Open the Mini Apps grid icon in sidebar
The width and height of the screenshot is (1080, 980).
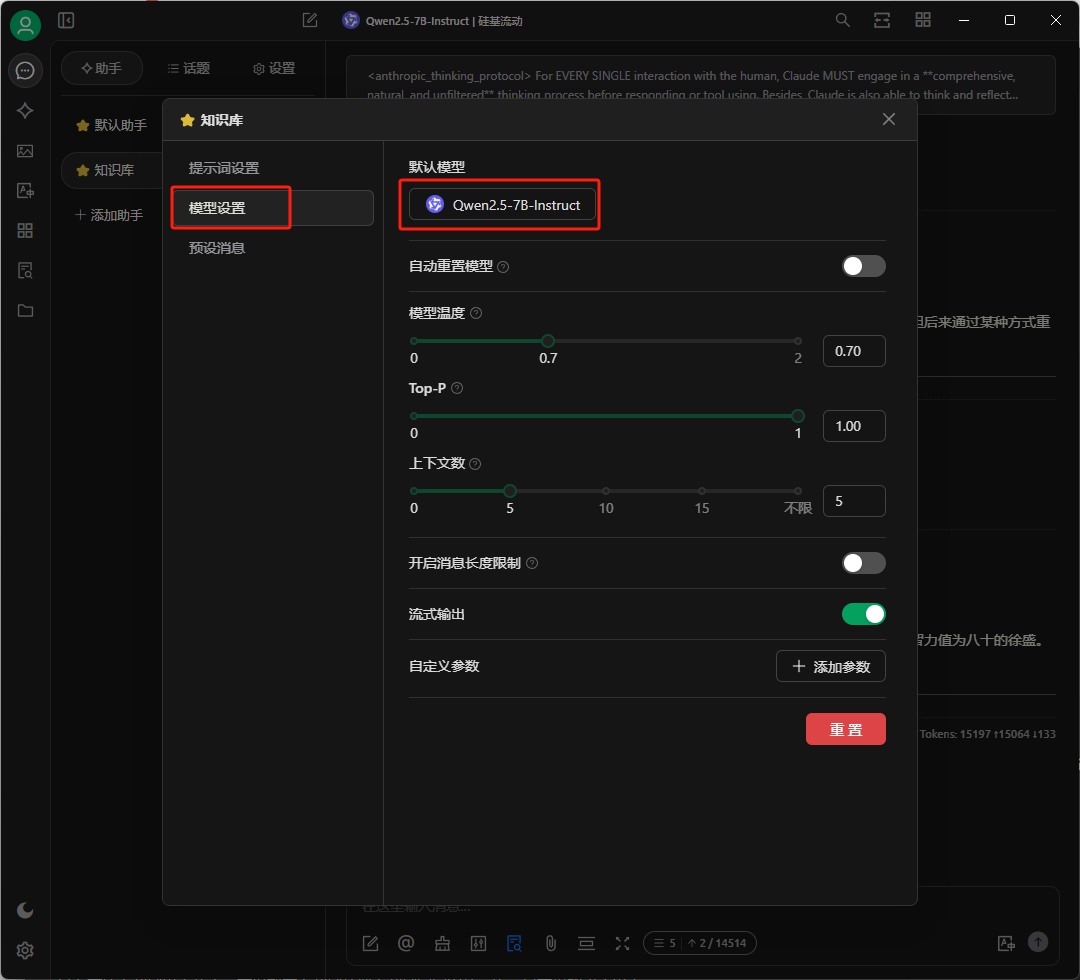coord(25,231)
